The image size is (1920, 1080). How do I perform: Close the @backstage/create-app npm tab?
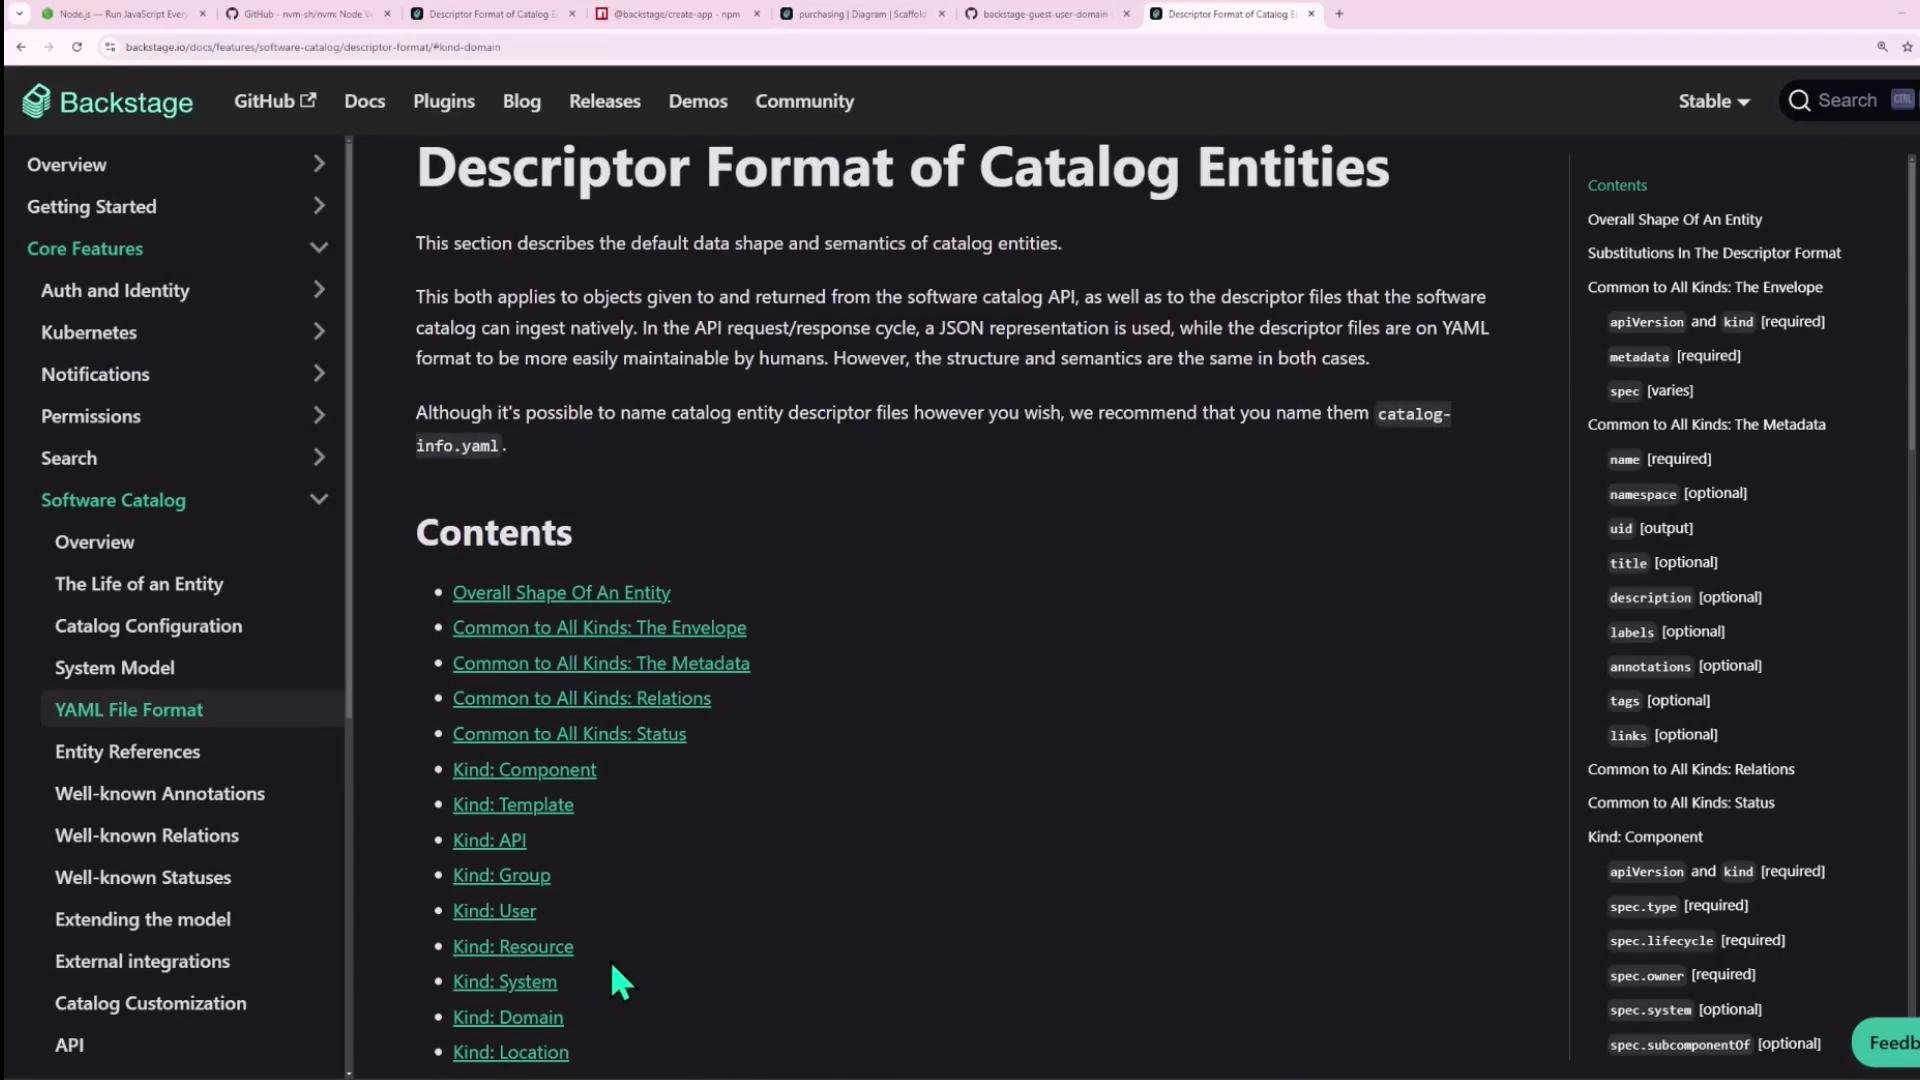[756, 14]
